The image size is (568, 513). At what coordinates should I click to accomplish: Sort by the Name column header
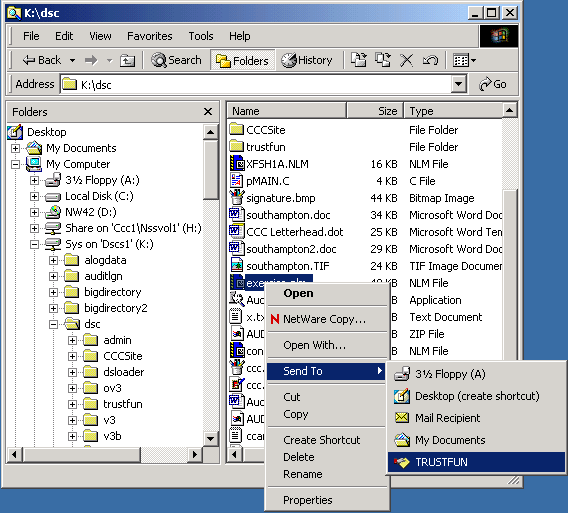286,111
